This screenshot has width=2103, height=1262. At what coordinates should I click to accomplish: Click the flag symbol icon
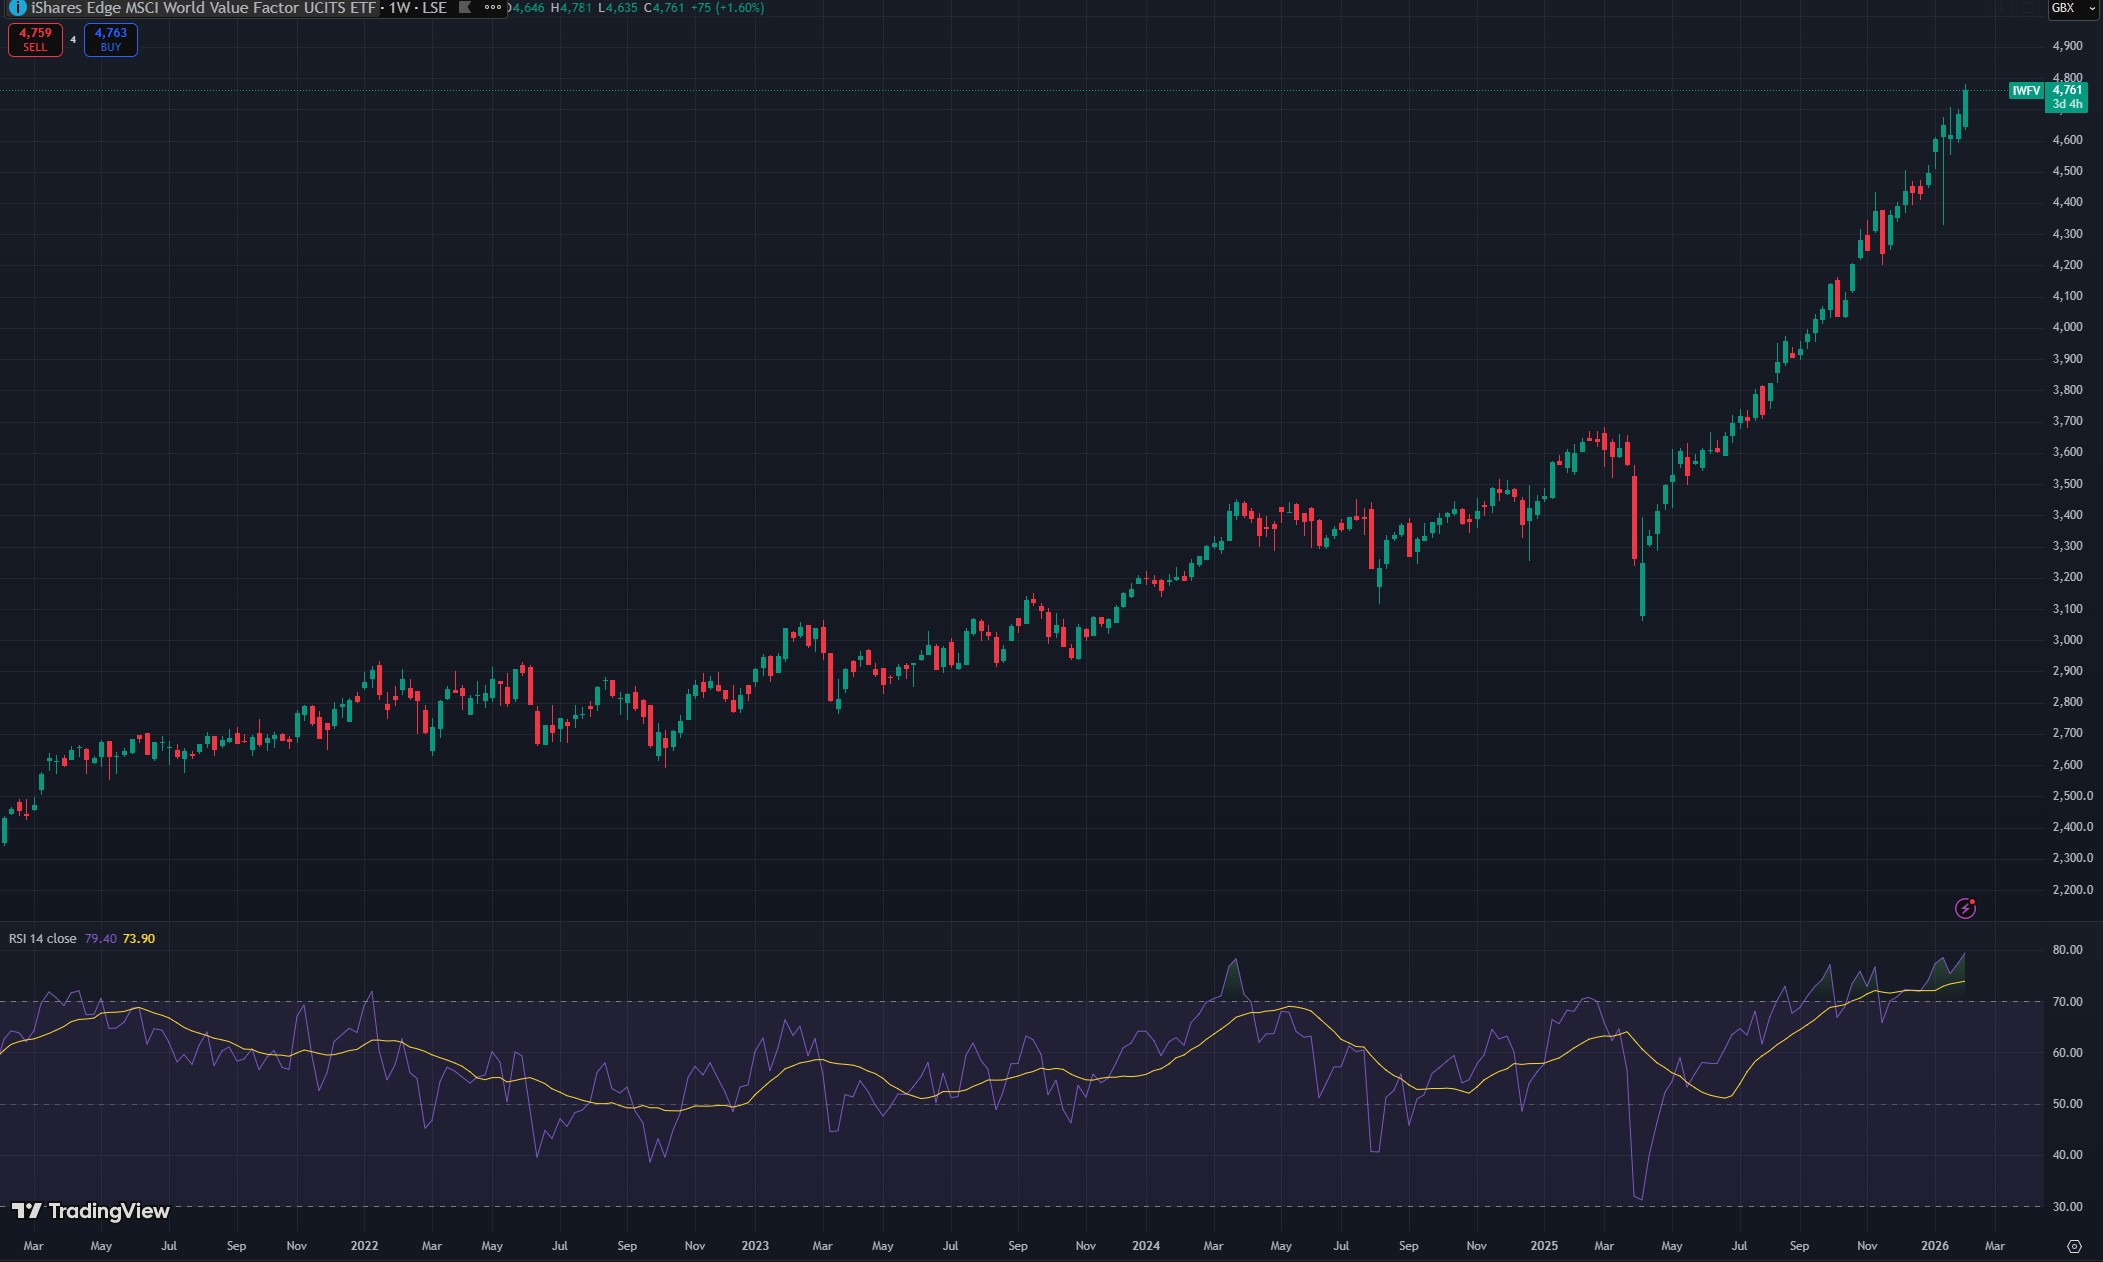pos(464,8)
